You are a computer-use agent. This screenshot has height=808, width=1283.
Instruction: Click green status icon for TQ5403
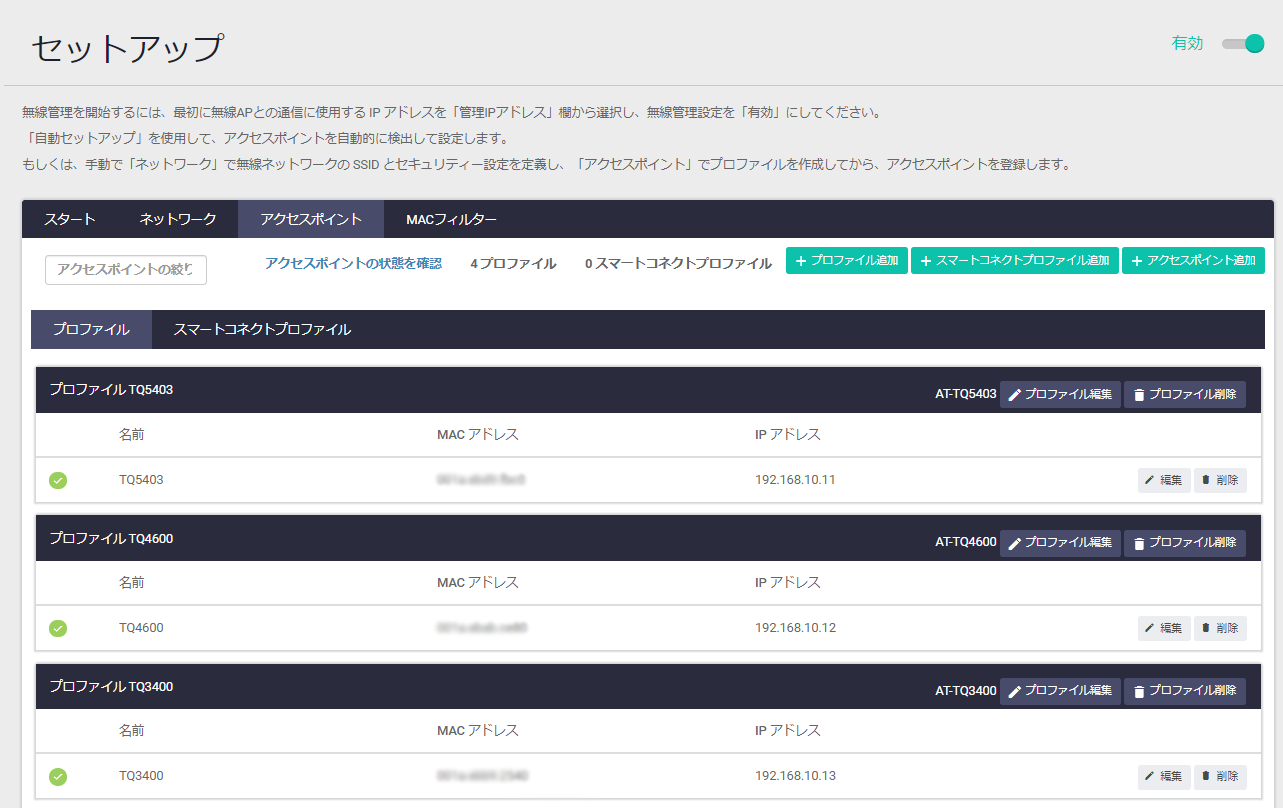pyautogui.click(x=58, y=480)
